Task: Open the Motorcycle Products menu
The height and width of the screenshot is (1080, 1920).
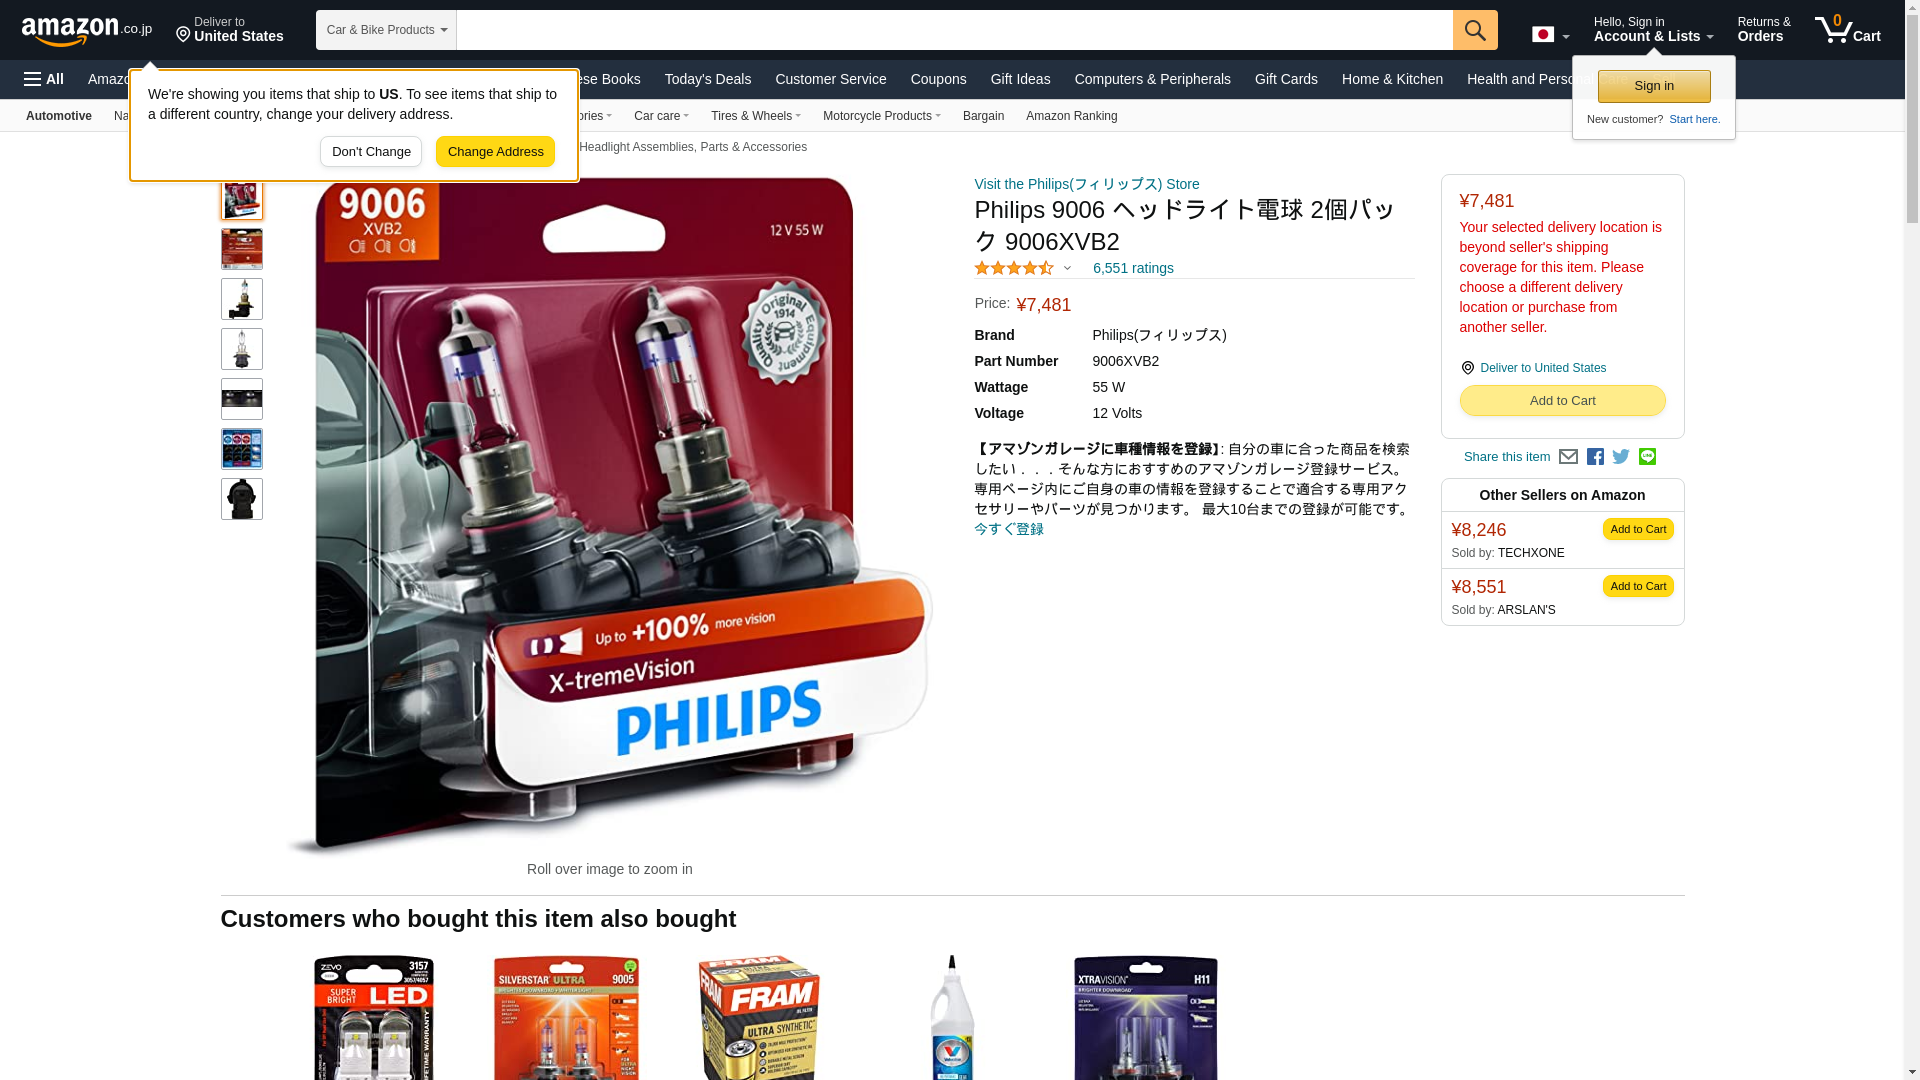Action: pyautogui.click(x=881, y=116)
